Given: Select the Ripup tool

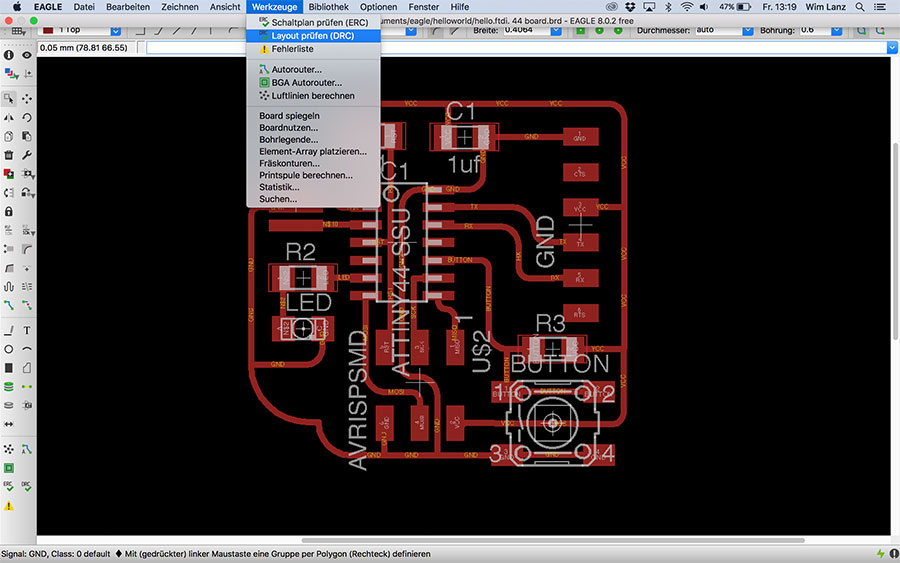Looking at the screenshot, I should click(x=27, y=305).
